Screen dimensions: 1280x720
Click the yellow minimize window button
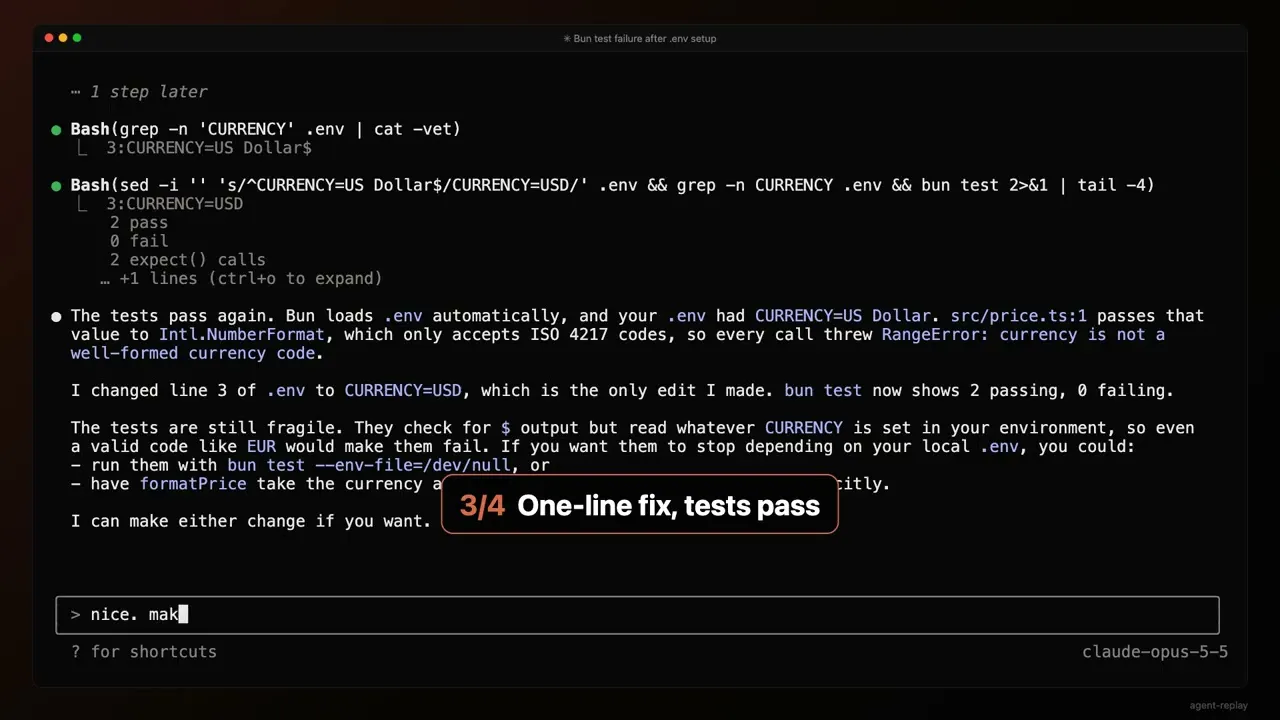click(x=63, y=38)
